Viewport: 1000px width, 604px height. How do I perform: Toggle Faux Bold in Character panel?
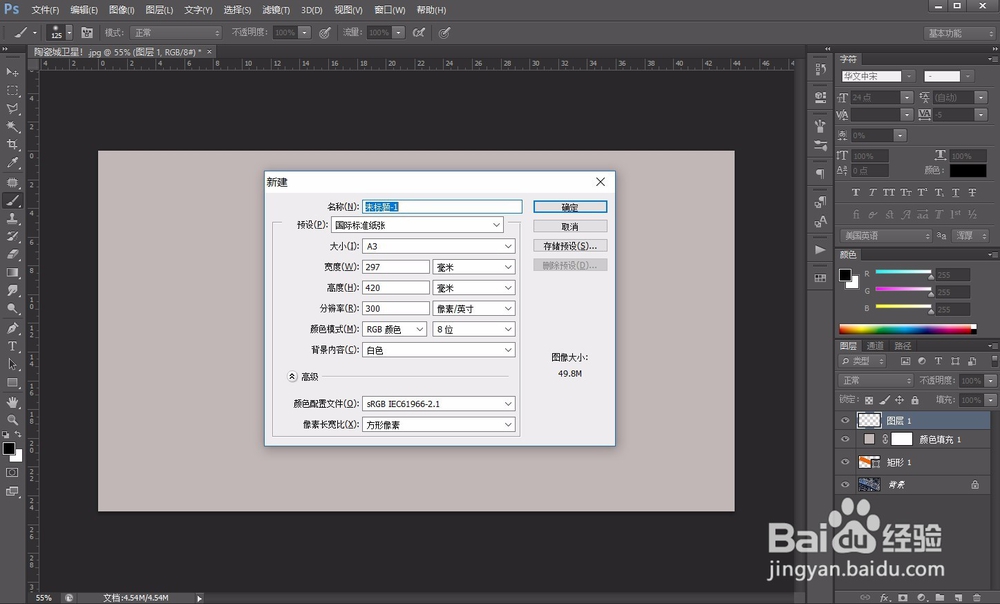pyautogui.click(x=856, y=192)
